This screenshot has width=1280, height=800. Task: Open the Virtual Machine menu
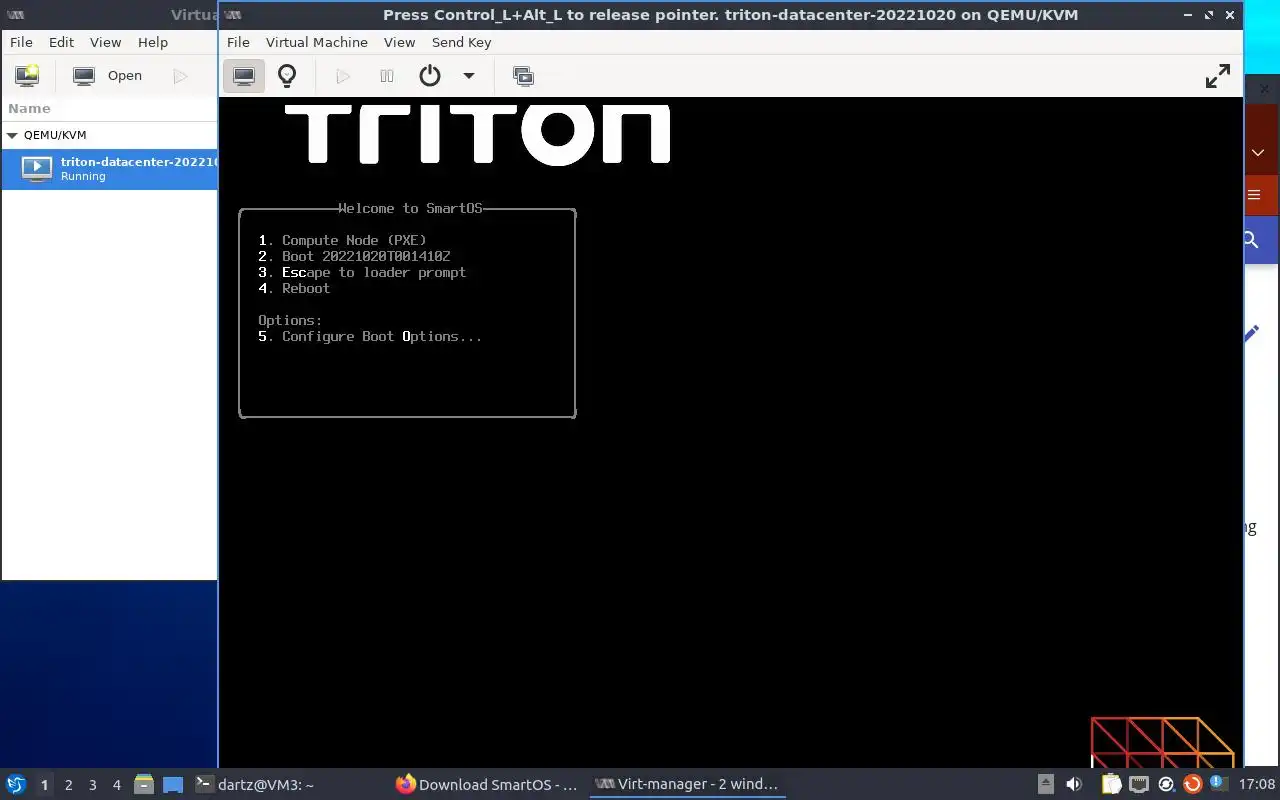316,42
